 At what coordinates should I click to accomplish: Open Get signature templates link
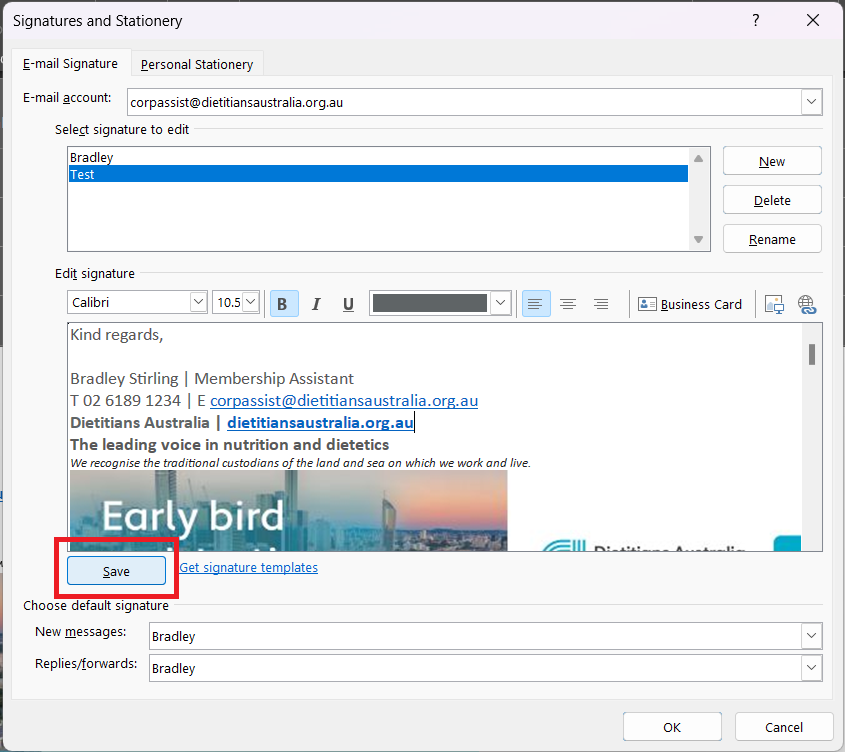[x=249, y=567]
